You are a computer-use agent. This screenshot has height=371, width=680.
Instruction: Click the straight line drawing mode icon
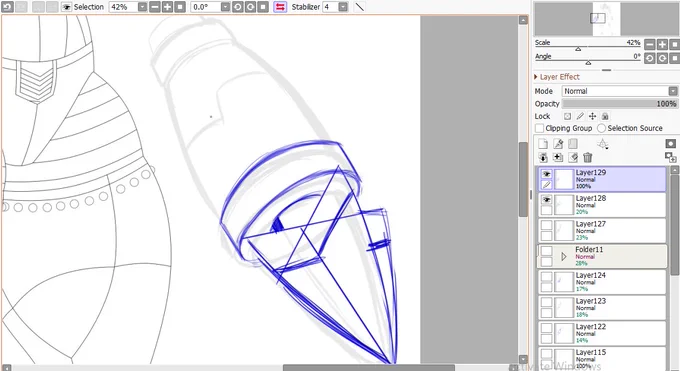360,7
